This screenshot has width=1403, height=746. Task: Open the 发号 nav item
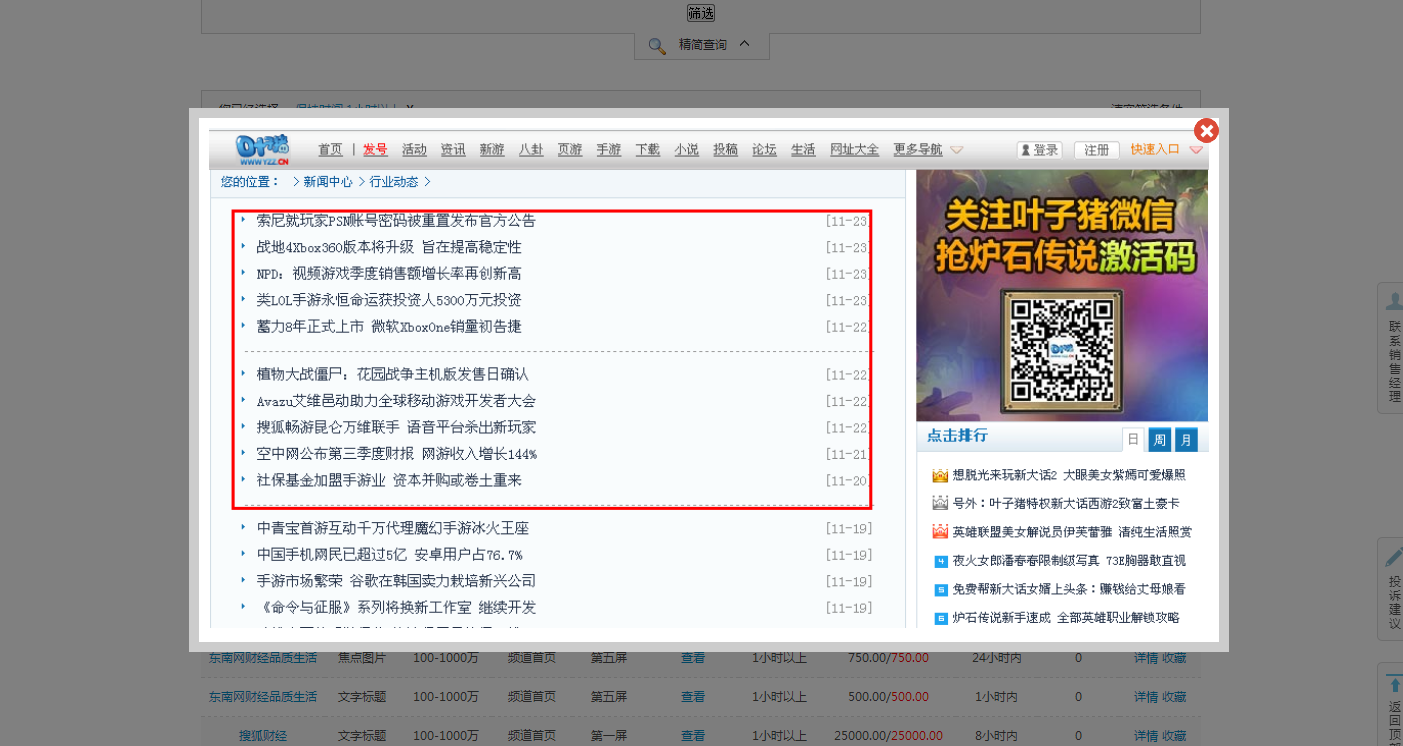375,150
